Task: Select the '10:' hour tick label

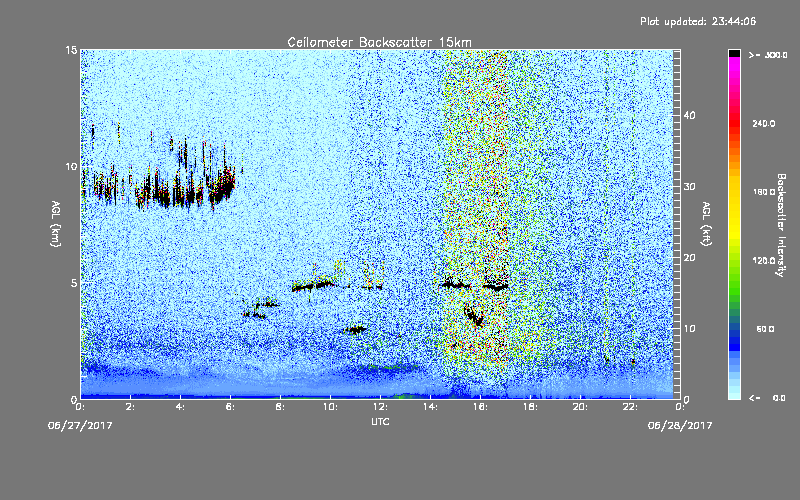Action: 331,407
